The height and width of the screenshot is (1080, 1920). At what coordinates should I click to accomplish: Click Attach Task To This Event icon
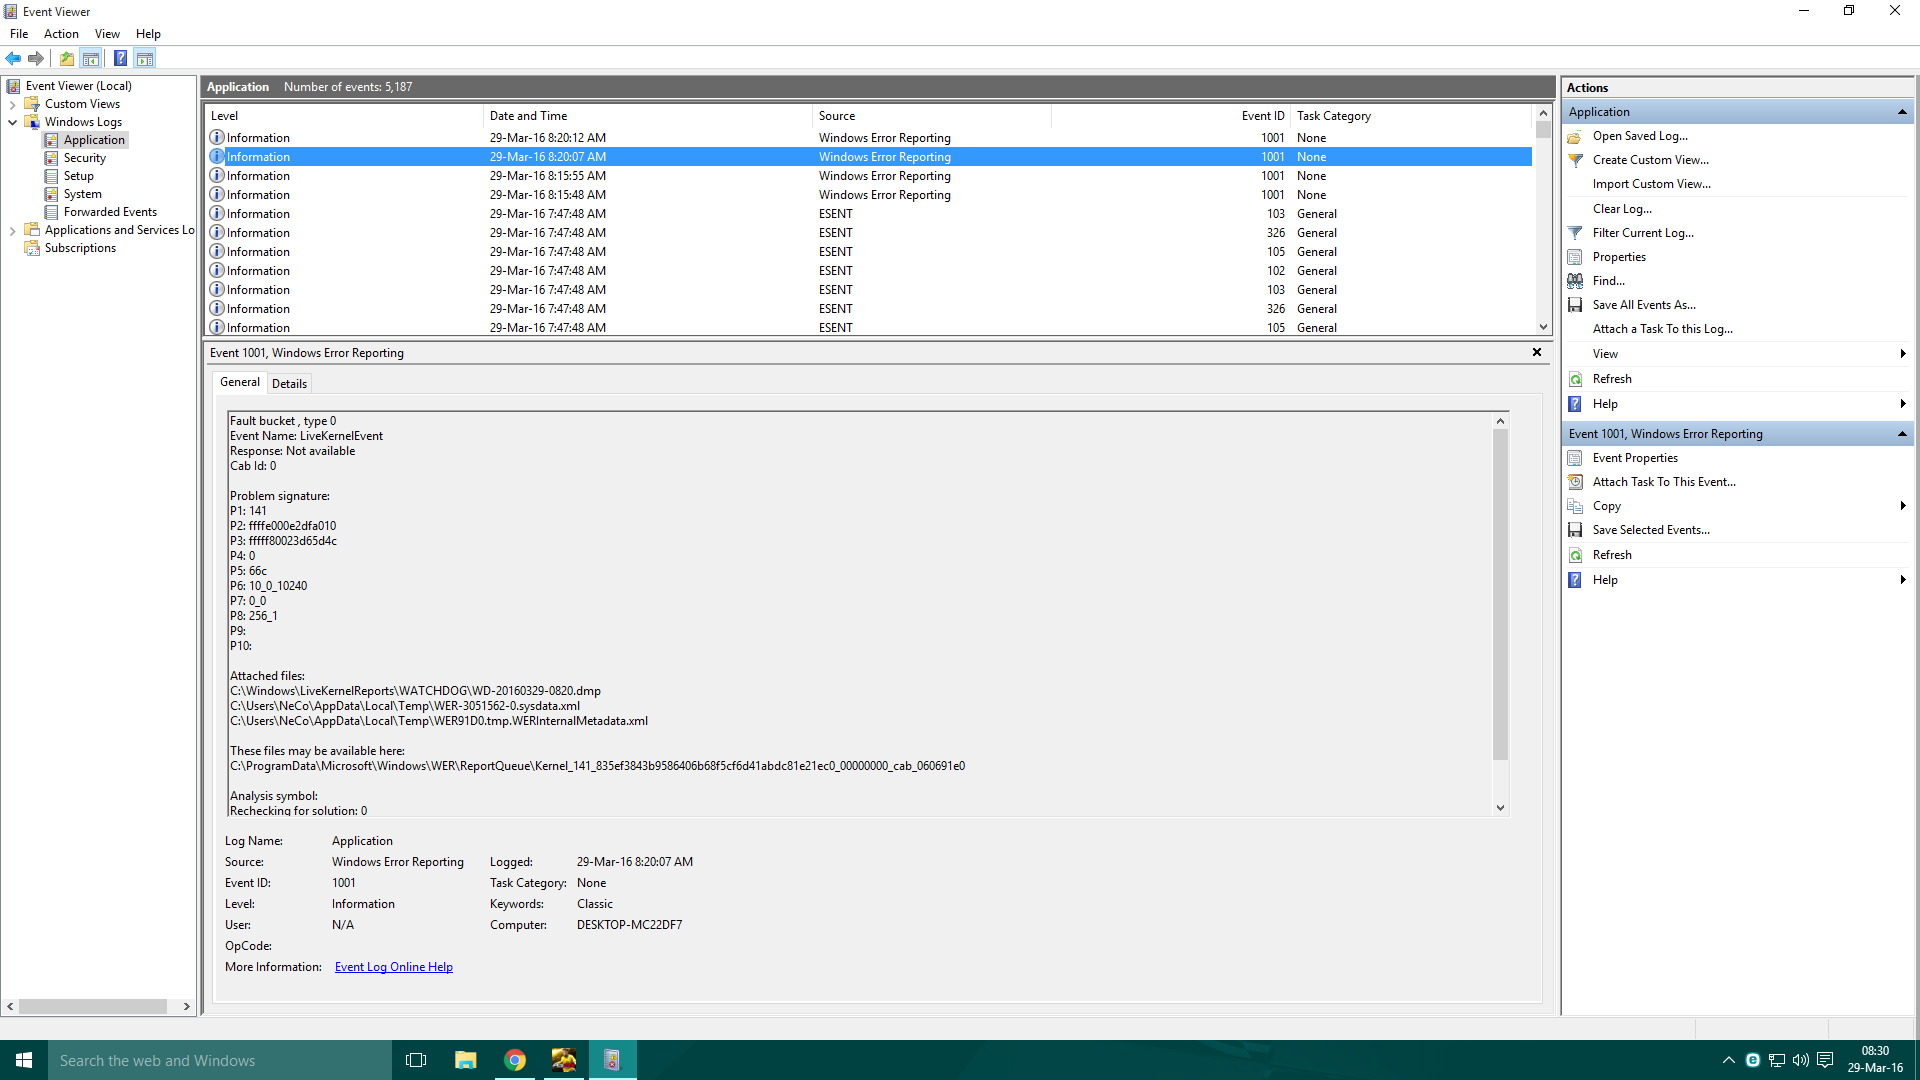(1576, 482)
